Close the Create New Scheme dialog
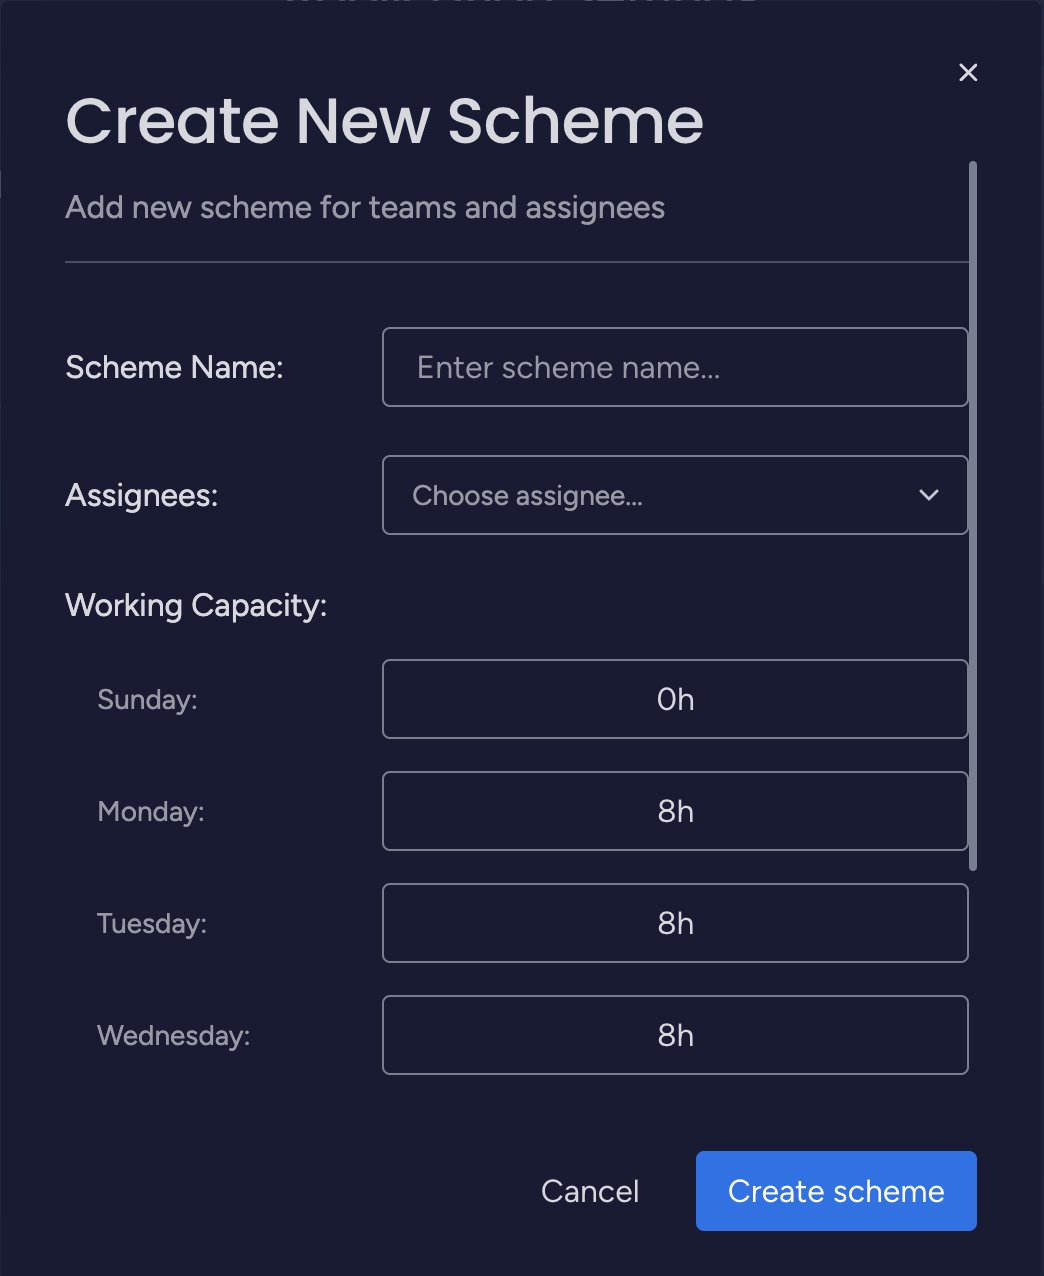The height and width of the screenshot is (1276, 1044). coord(968,72)
